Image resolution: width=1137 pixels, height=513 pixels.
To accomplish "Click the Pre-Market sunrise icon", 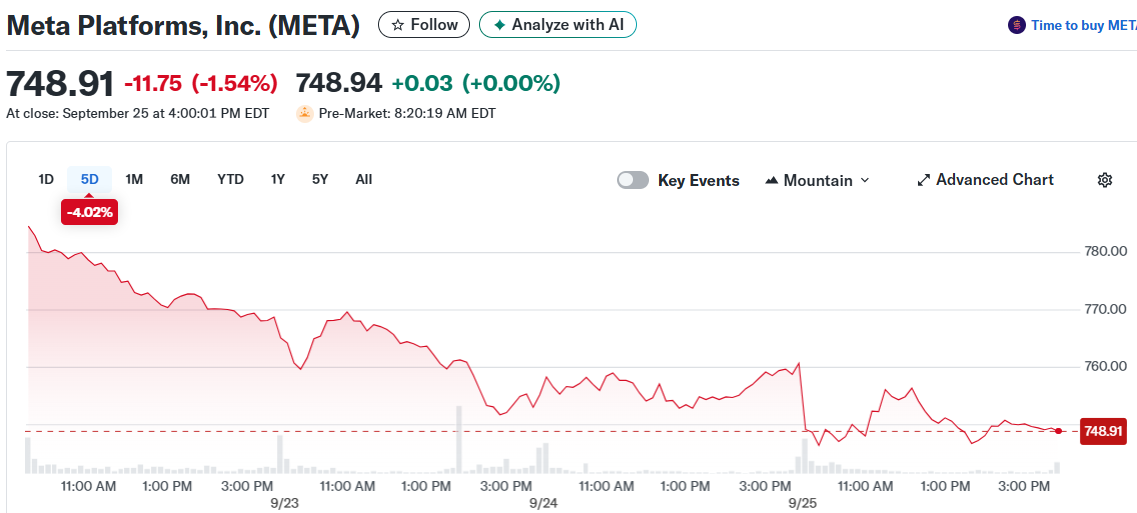I will pos(305,114).
